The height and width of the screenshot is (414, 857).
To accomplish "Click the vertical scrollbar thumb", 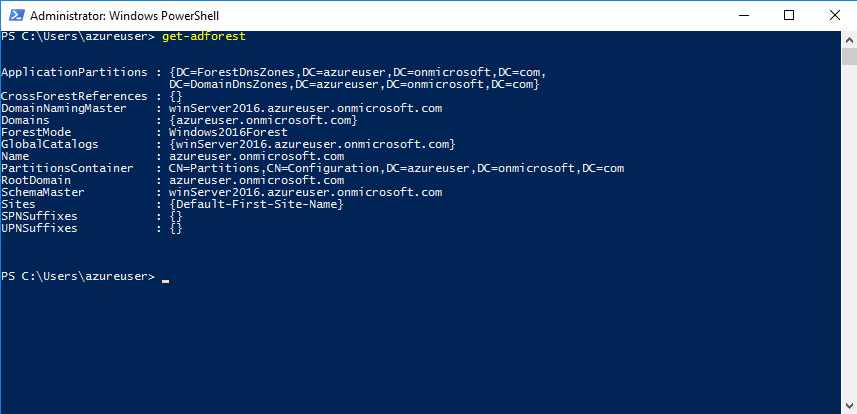I will tap(849, 56).
